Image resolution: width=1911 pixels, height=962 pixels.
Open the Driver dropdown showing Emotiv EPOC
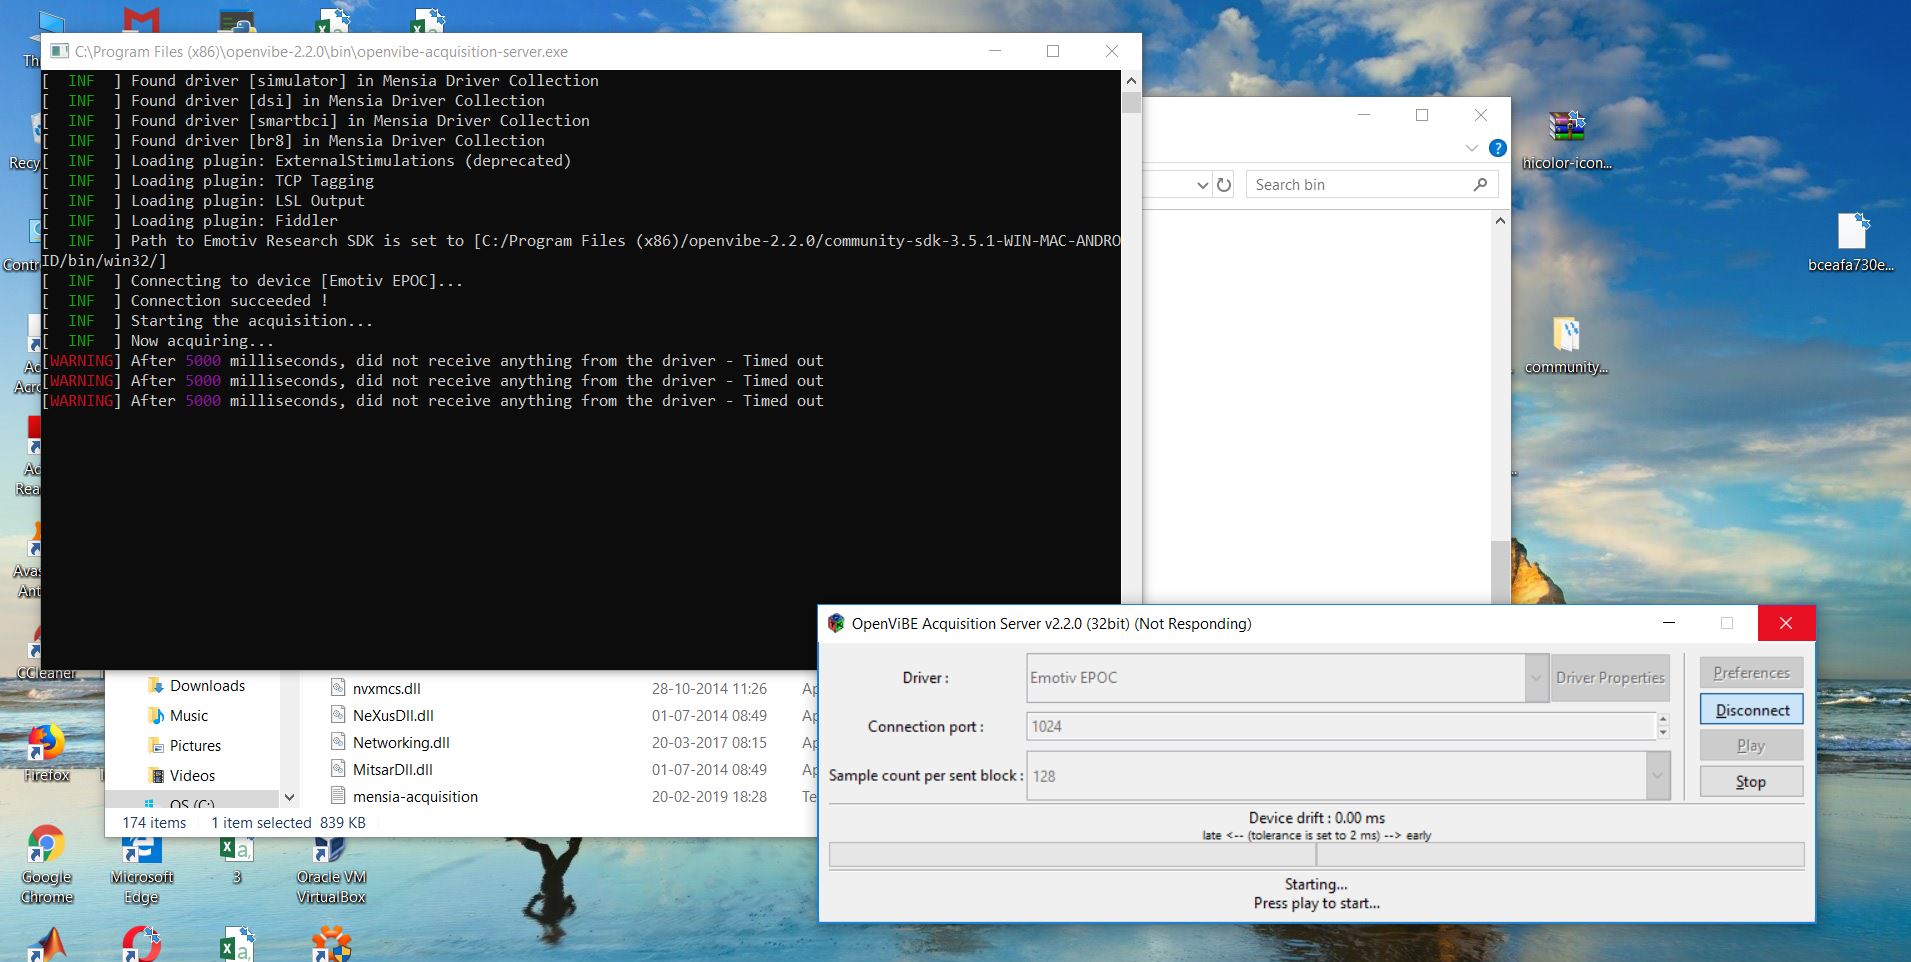tap(1536, 678)
